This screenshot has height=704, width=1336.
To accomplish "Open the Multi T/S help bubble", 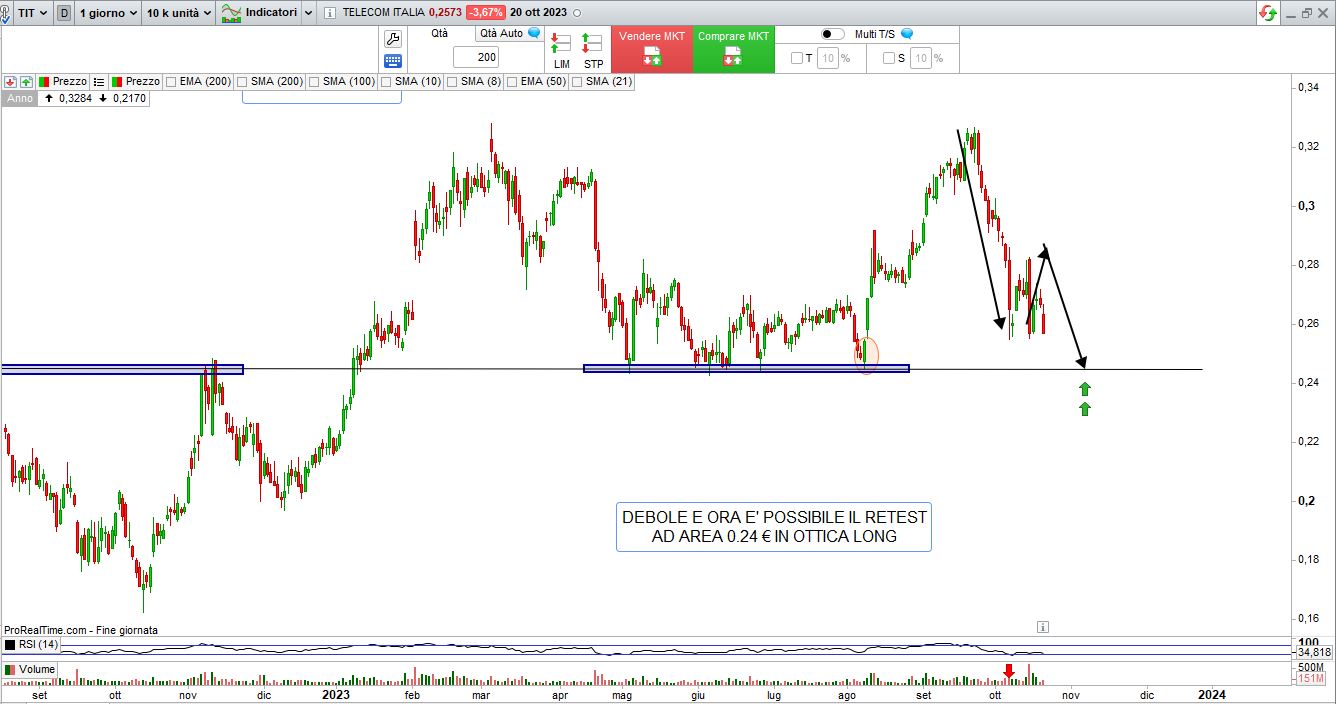I will click(x=906, y=34).
